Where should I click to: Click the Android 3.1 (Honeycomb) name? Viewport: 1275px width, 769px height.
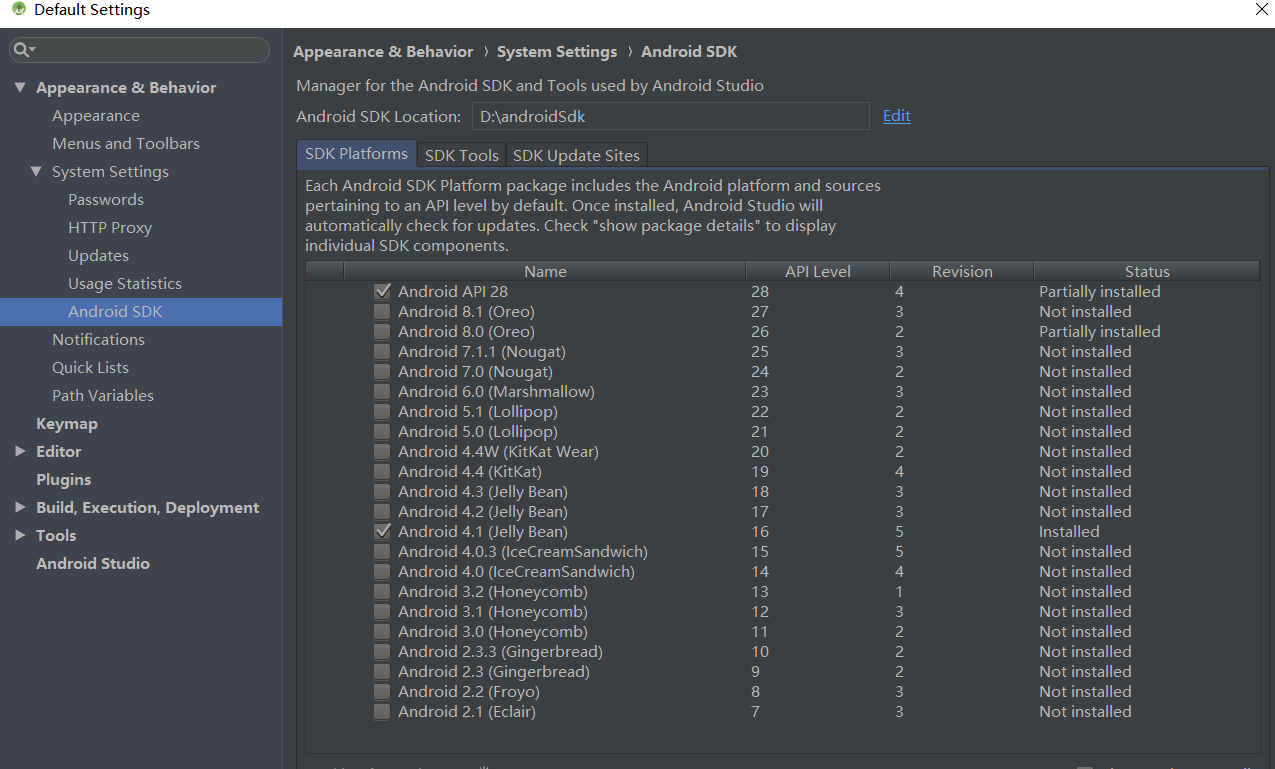(493, 612)
